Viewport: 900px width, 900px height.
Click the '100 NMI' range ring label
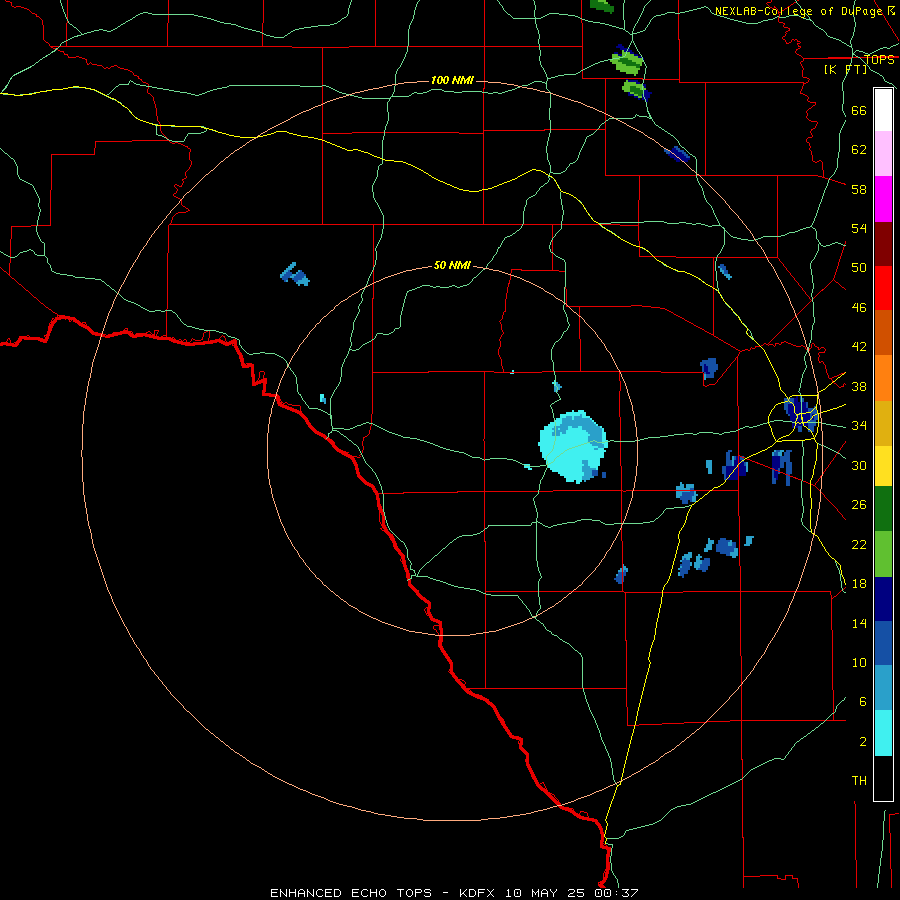452,80
